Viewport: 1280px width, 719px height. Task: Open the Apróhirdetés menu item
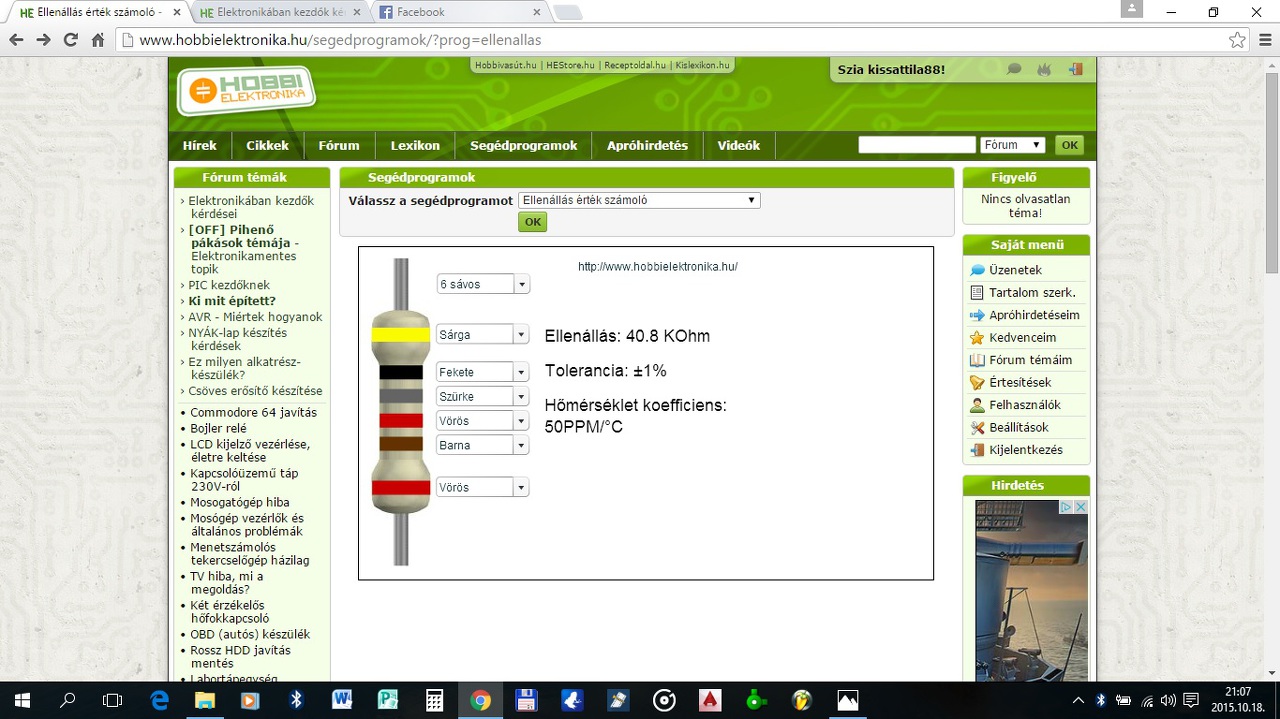click(647, 145)
